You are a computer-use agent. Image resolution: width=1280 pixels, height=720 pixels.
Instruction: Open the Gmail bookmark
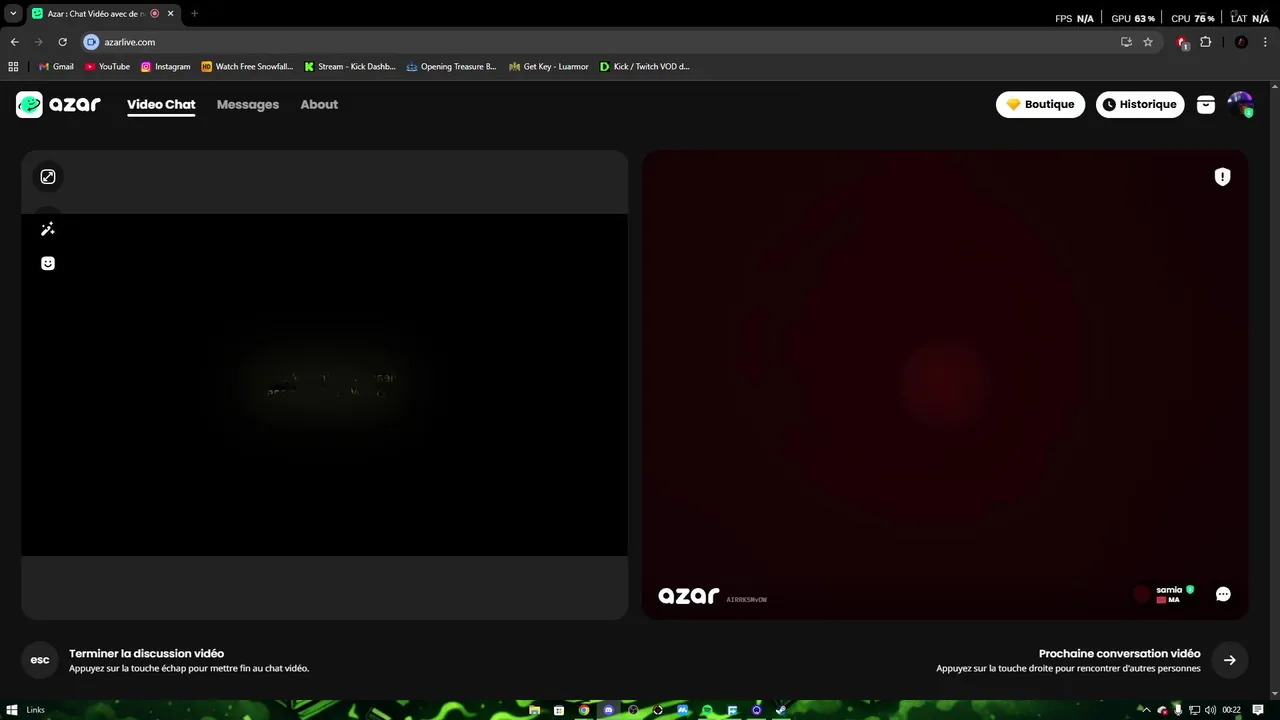coord(56,66)
